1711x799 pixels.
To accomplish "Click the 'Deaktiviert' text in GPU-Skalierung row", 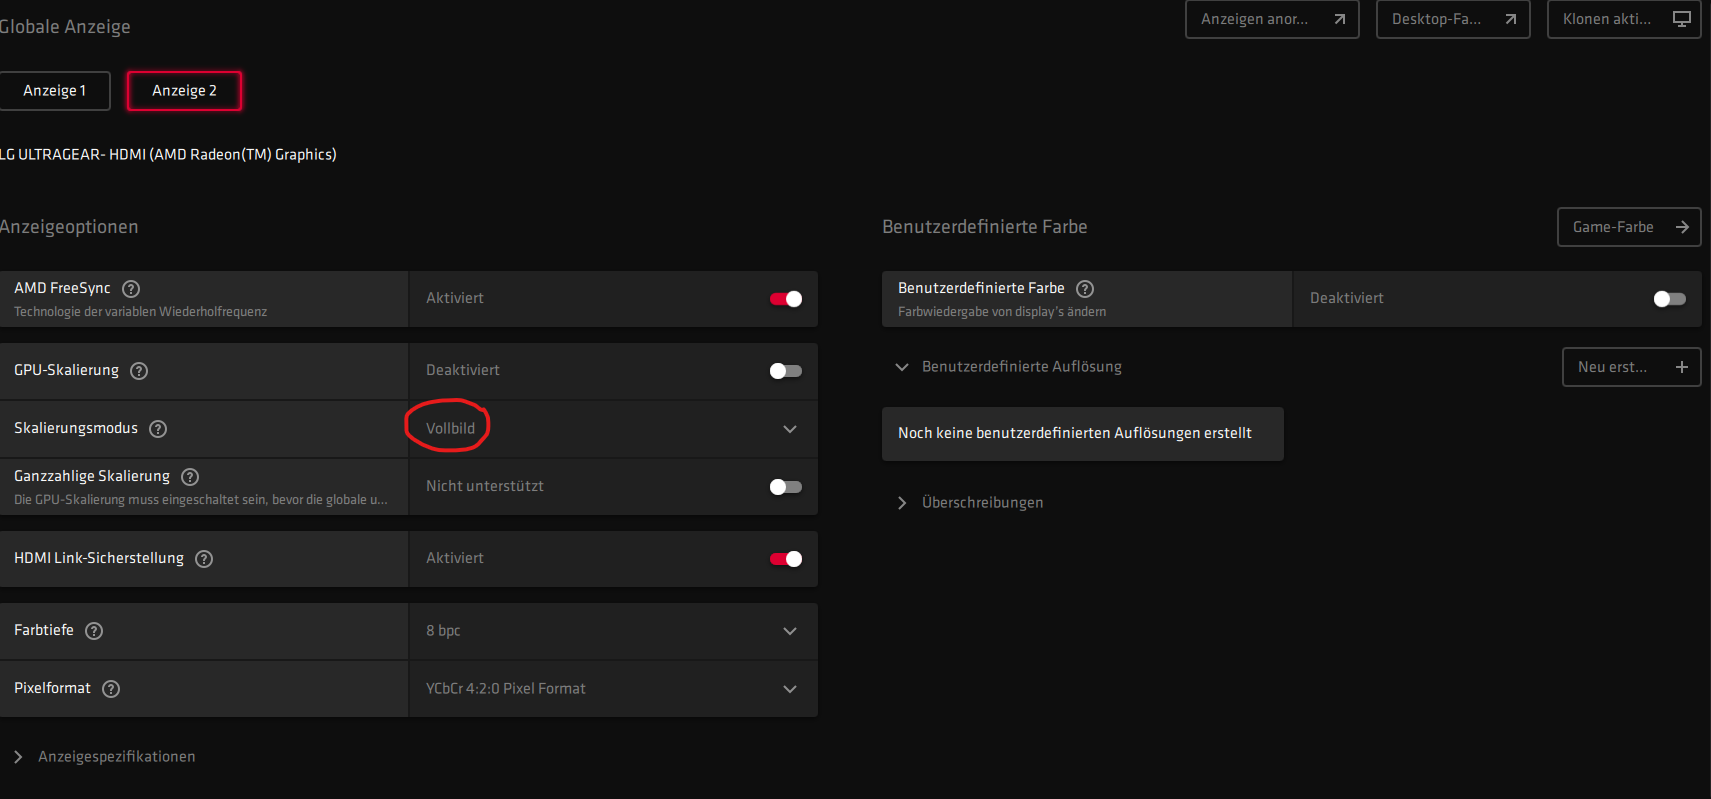I will [x=463, y=371].
